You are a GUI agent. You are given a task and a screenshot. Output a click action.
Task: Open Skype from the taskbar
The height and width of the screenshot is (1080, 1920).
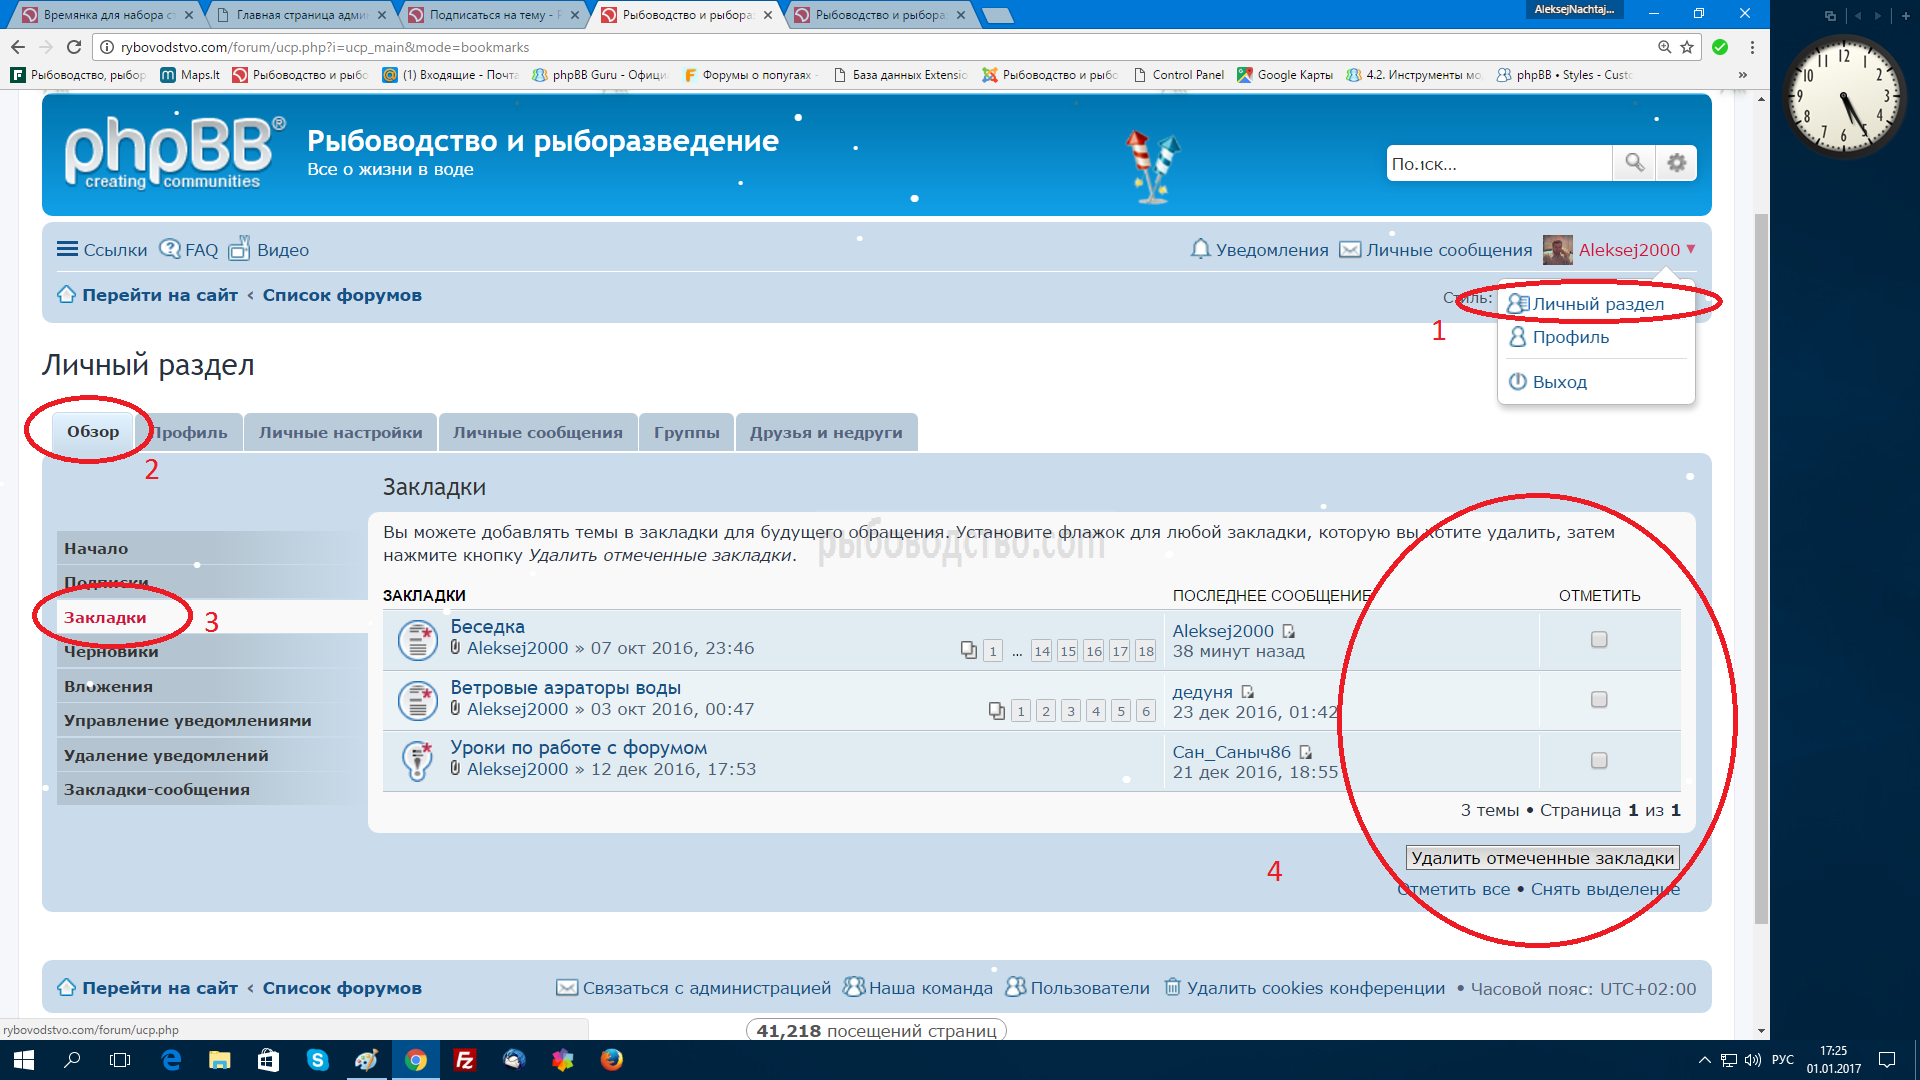(x=318, y=1060)
